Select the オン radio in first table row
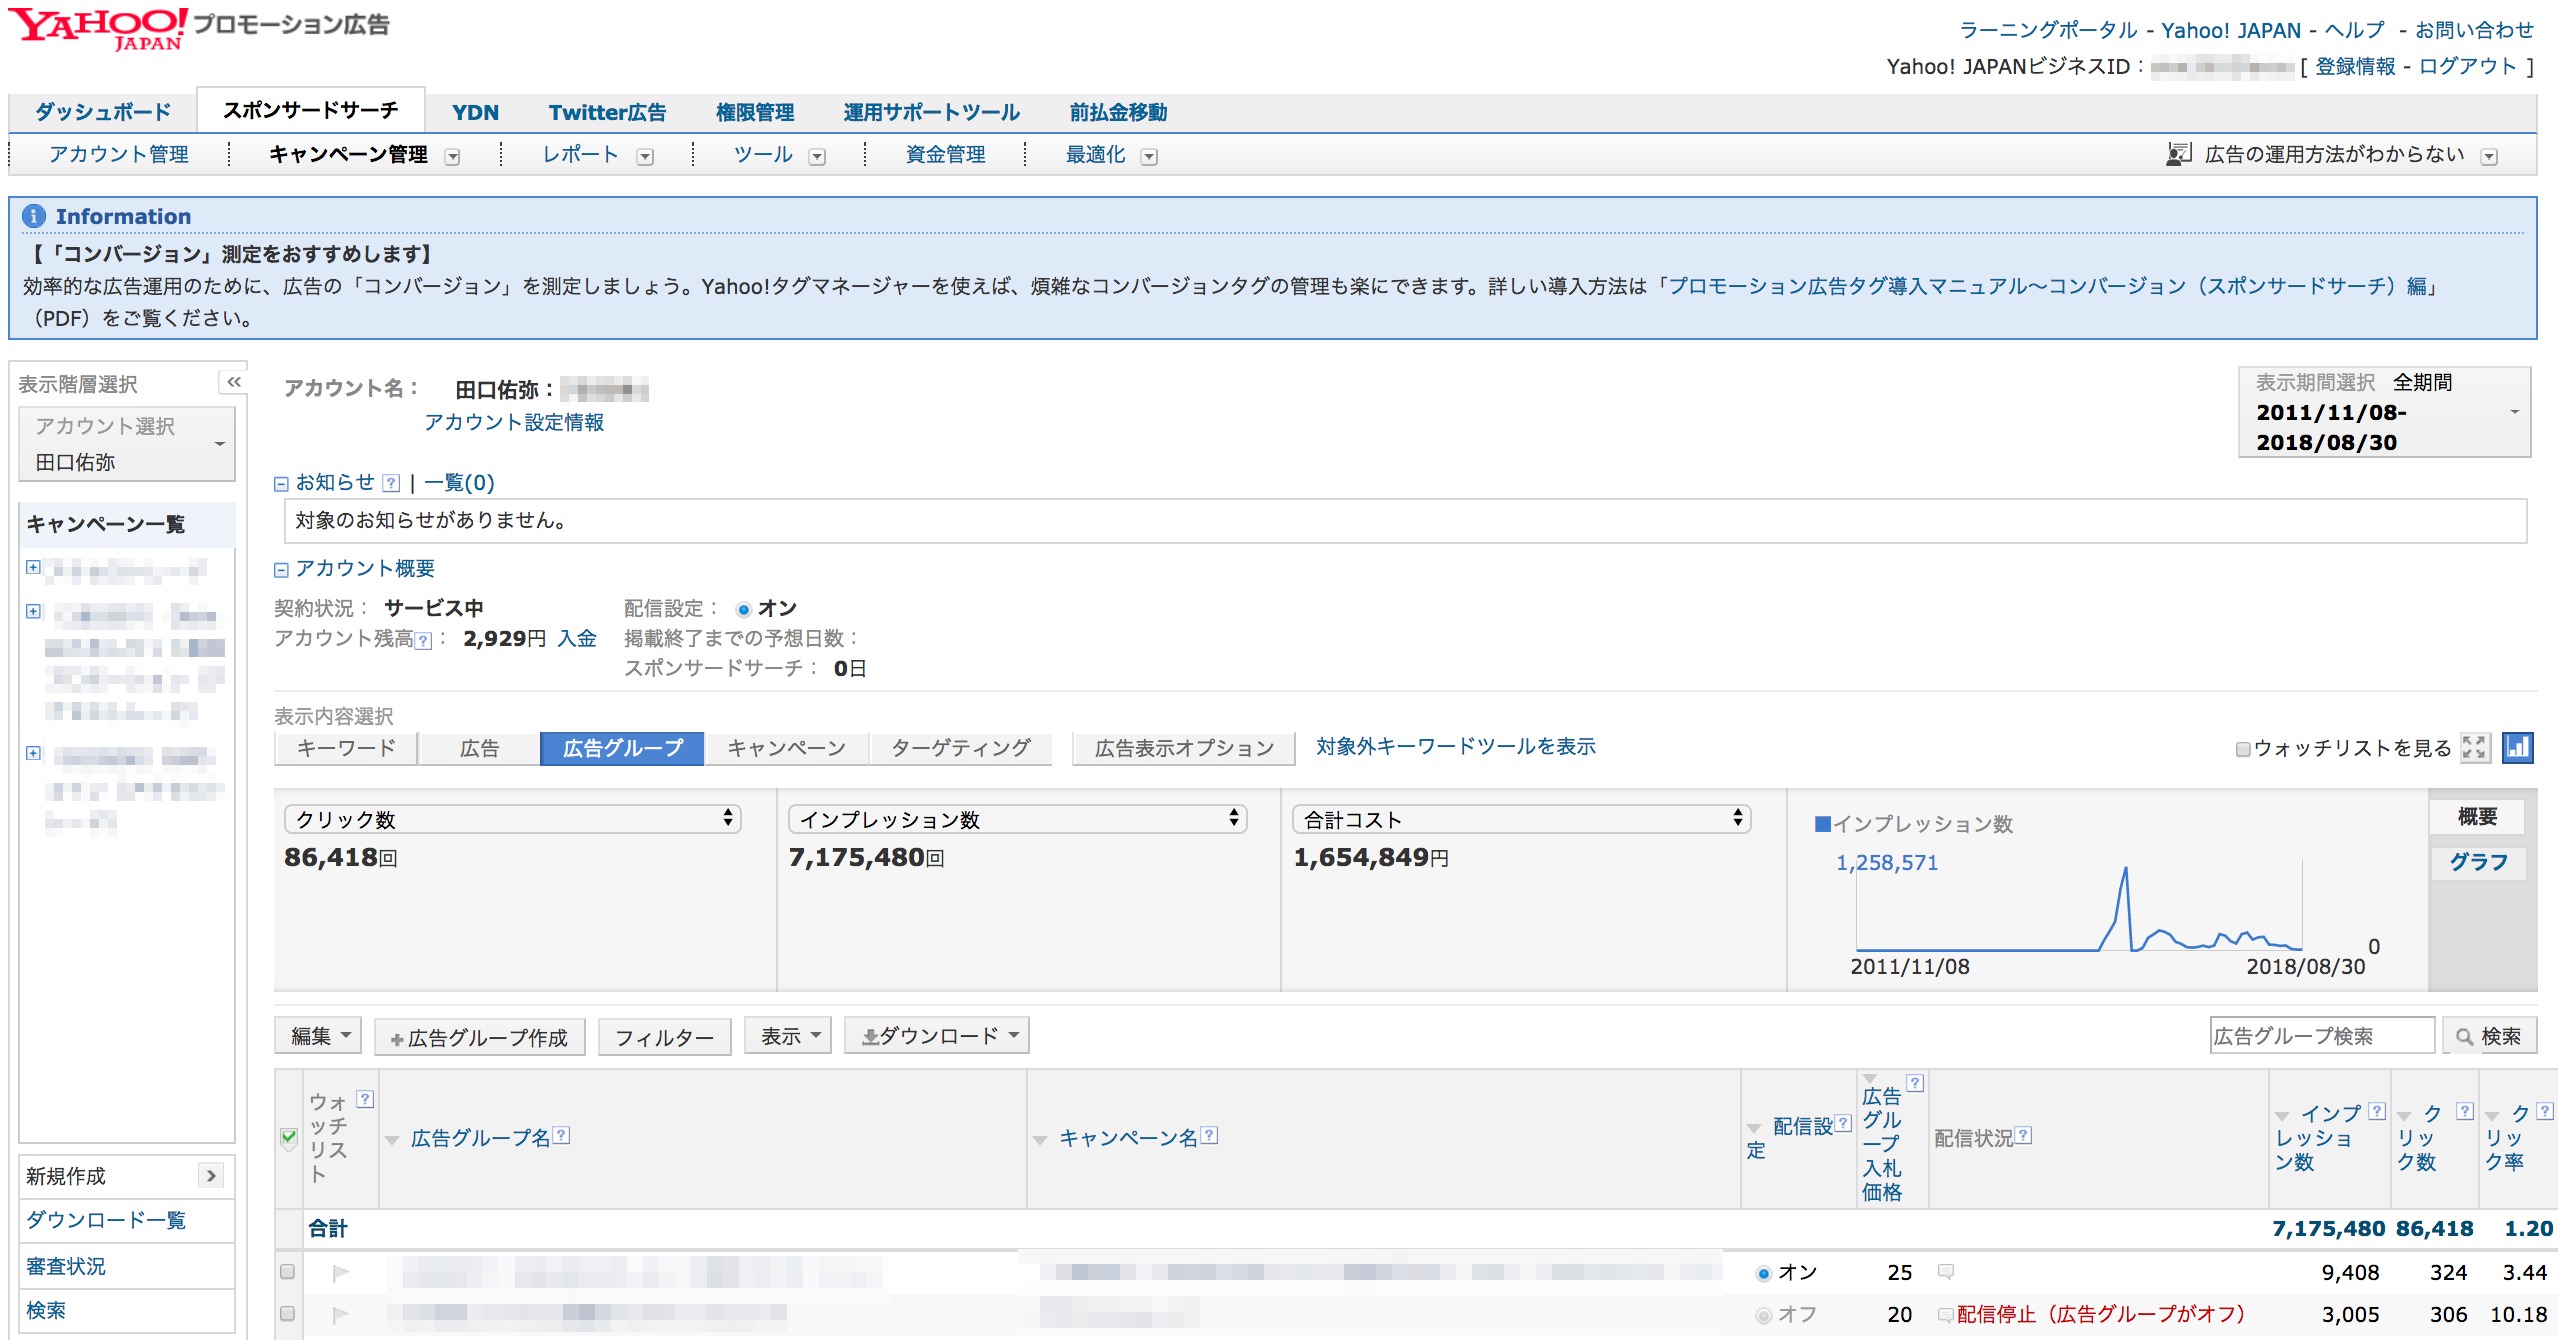Image resolution: width=2558 pixels, height=1340 pixels. click(1763, 1273)
